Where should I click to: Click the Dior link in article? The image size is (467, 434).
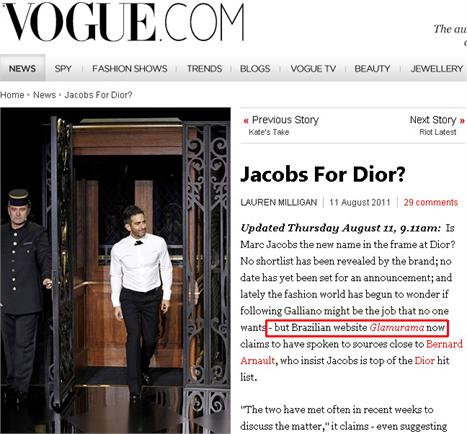point(425,361)
